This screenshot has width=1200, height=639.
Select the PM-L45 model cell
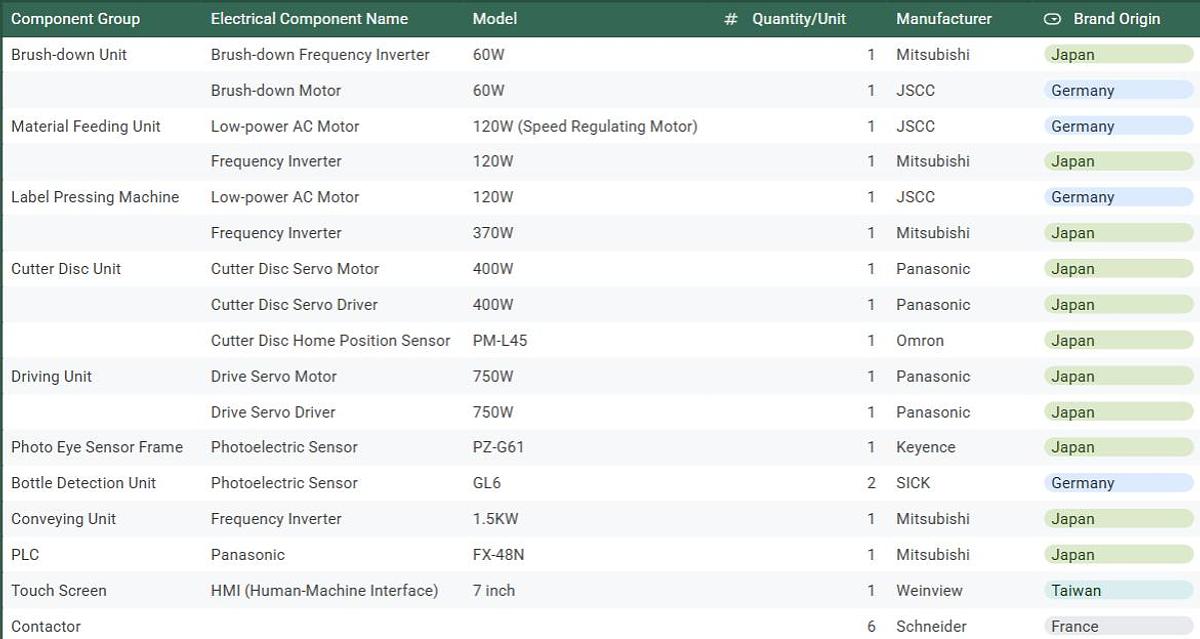(500, 341)
